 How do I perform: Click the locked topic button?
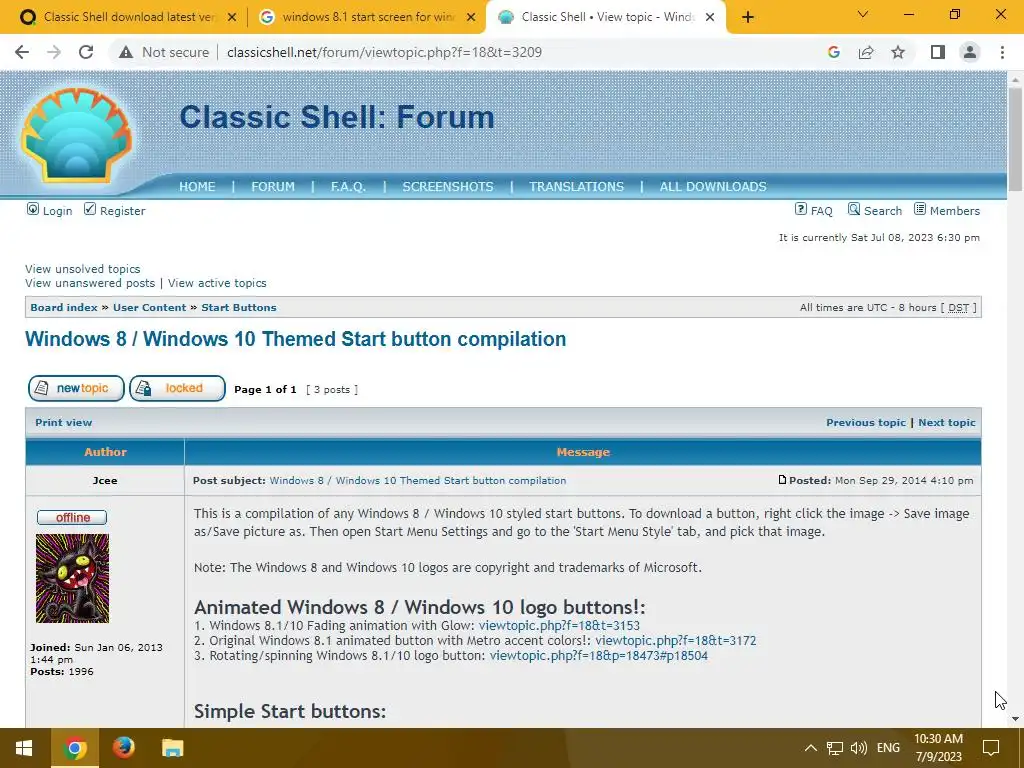tap(178, 389)
